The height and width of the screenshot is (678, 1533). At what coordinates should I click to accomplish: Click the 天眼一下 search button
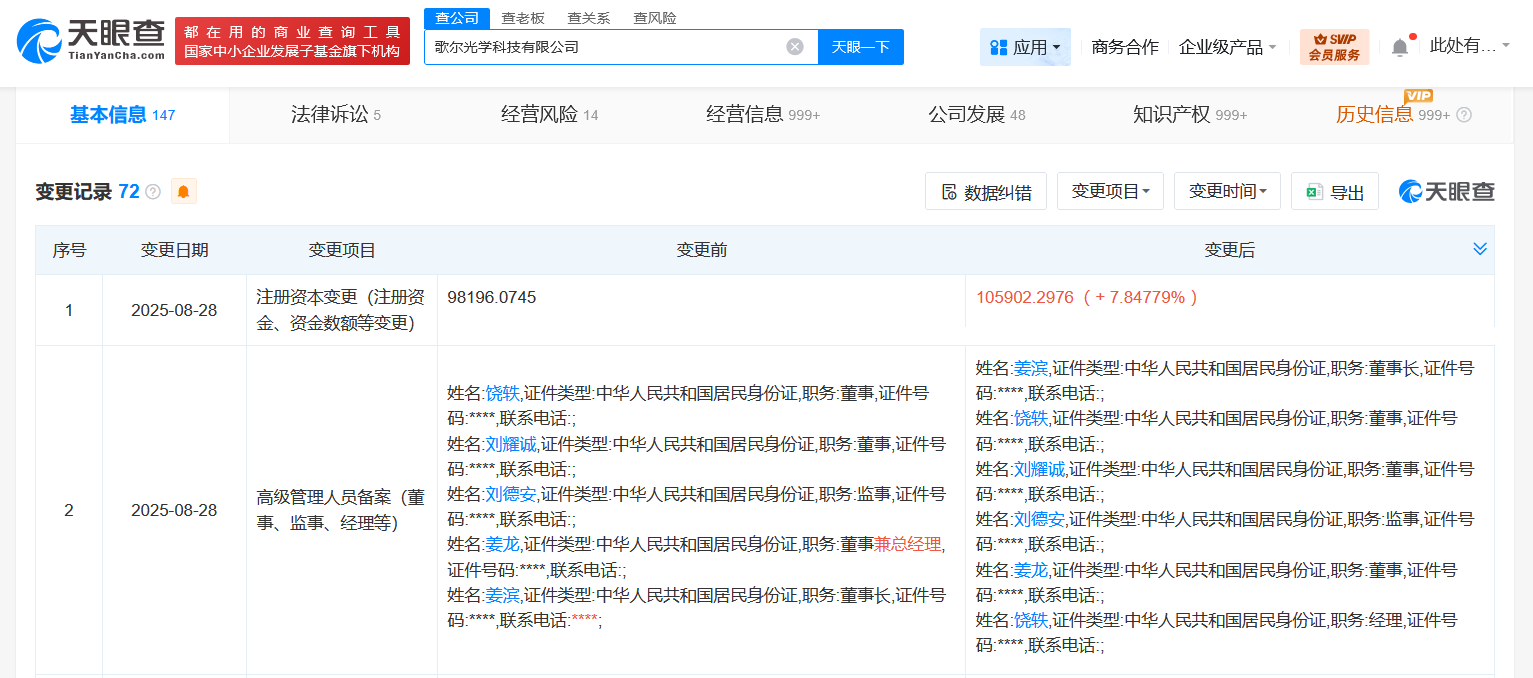pos(861,46)
